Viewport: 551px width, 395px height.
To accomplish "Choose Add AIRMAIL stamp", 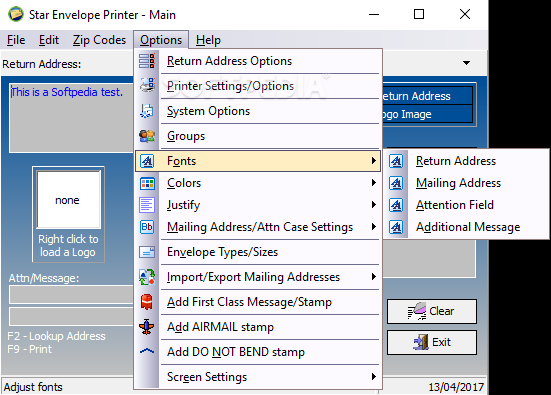I will tap(258, 327).
